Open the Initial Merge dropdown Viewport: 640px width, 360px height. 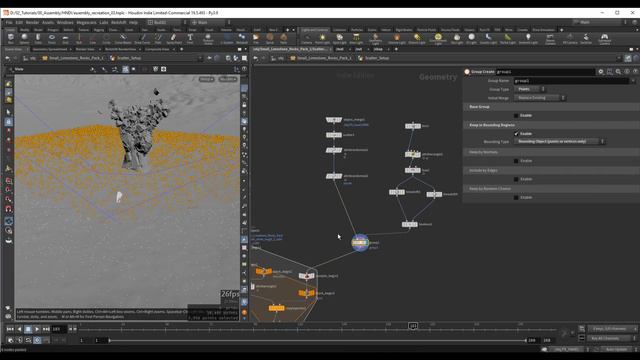click(540, 98)
